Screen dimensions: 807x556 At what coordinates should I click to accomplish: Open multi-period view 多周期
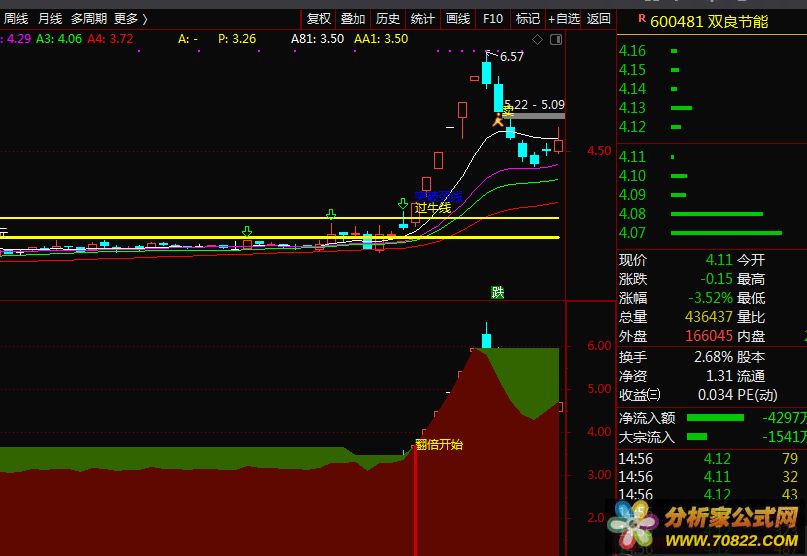[x=89, y=19]
